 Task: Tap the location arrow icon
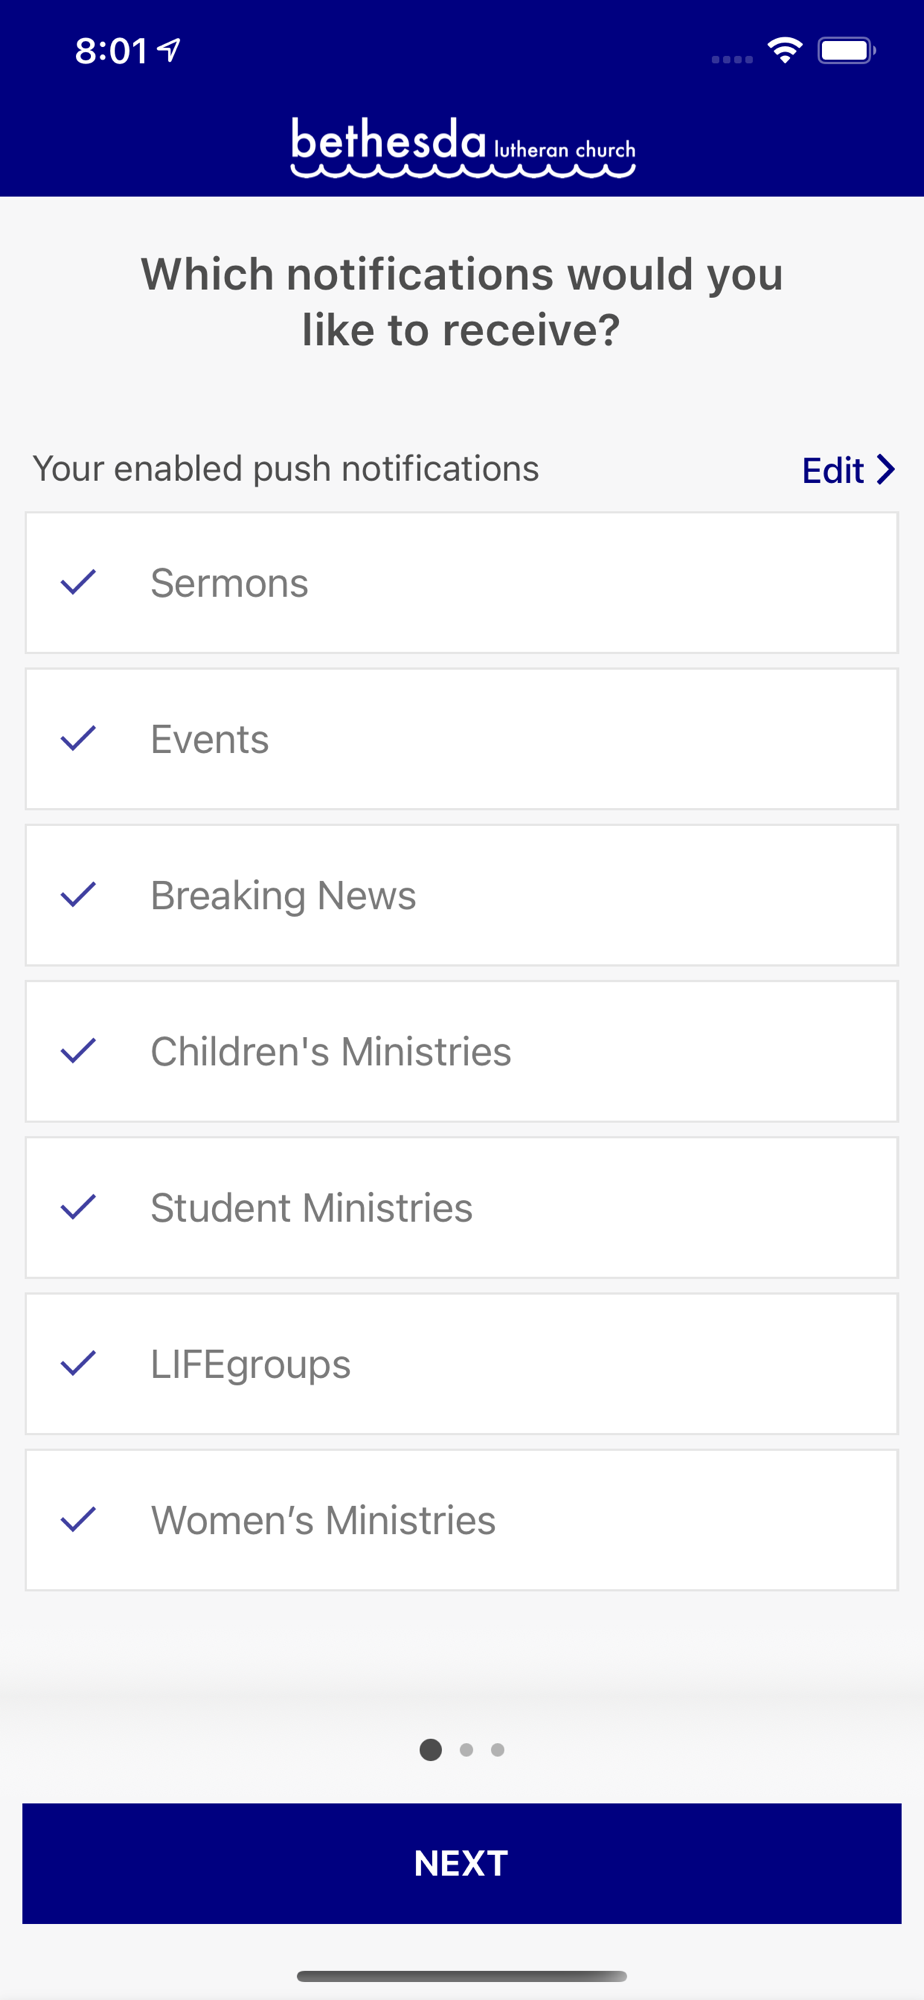pyautogui.click(x=170, y=49)
